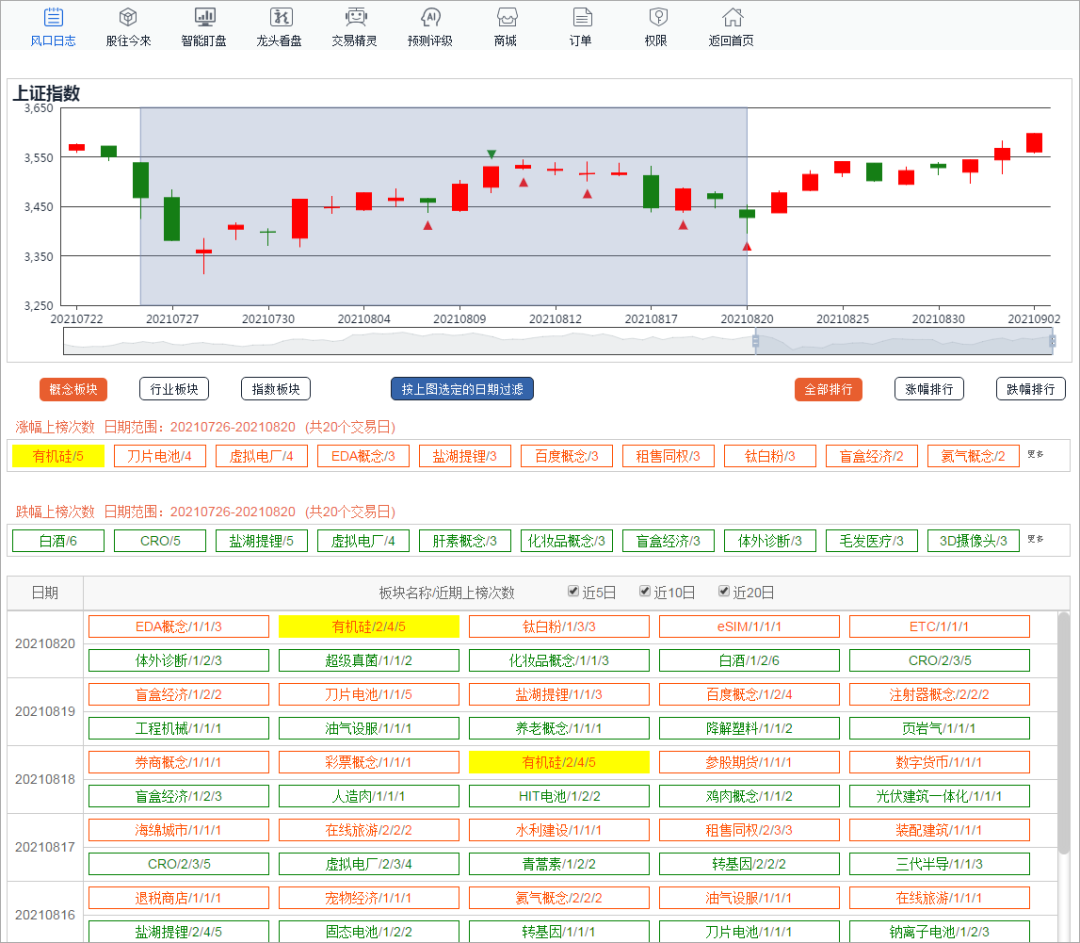Open the 交易精灵 robot icon

pyautogui.click(x=354, y=18)
